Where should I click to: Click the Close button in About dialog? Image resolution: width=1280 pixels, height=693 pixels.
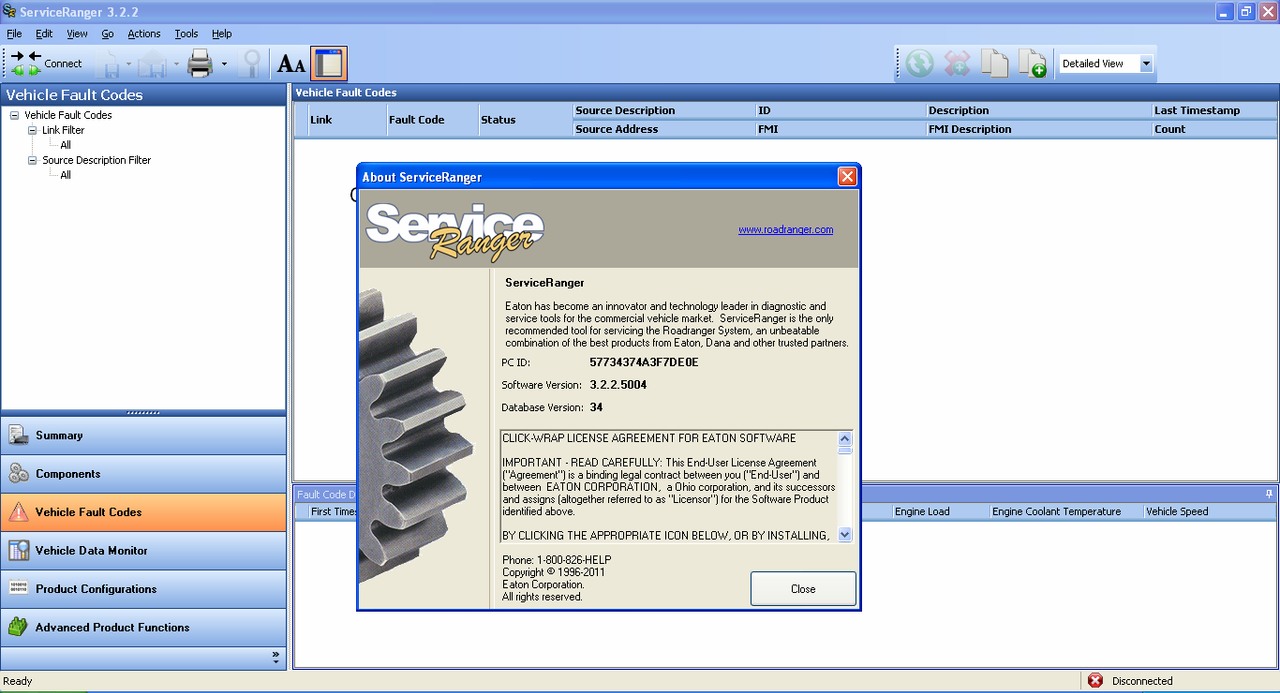[x=803, y=589]
